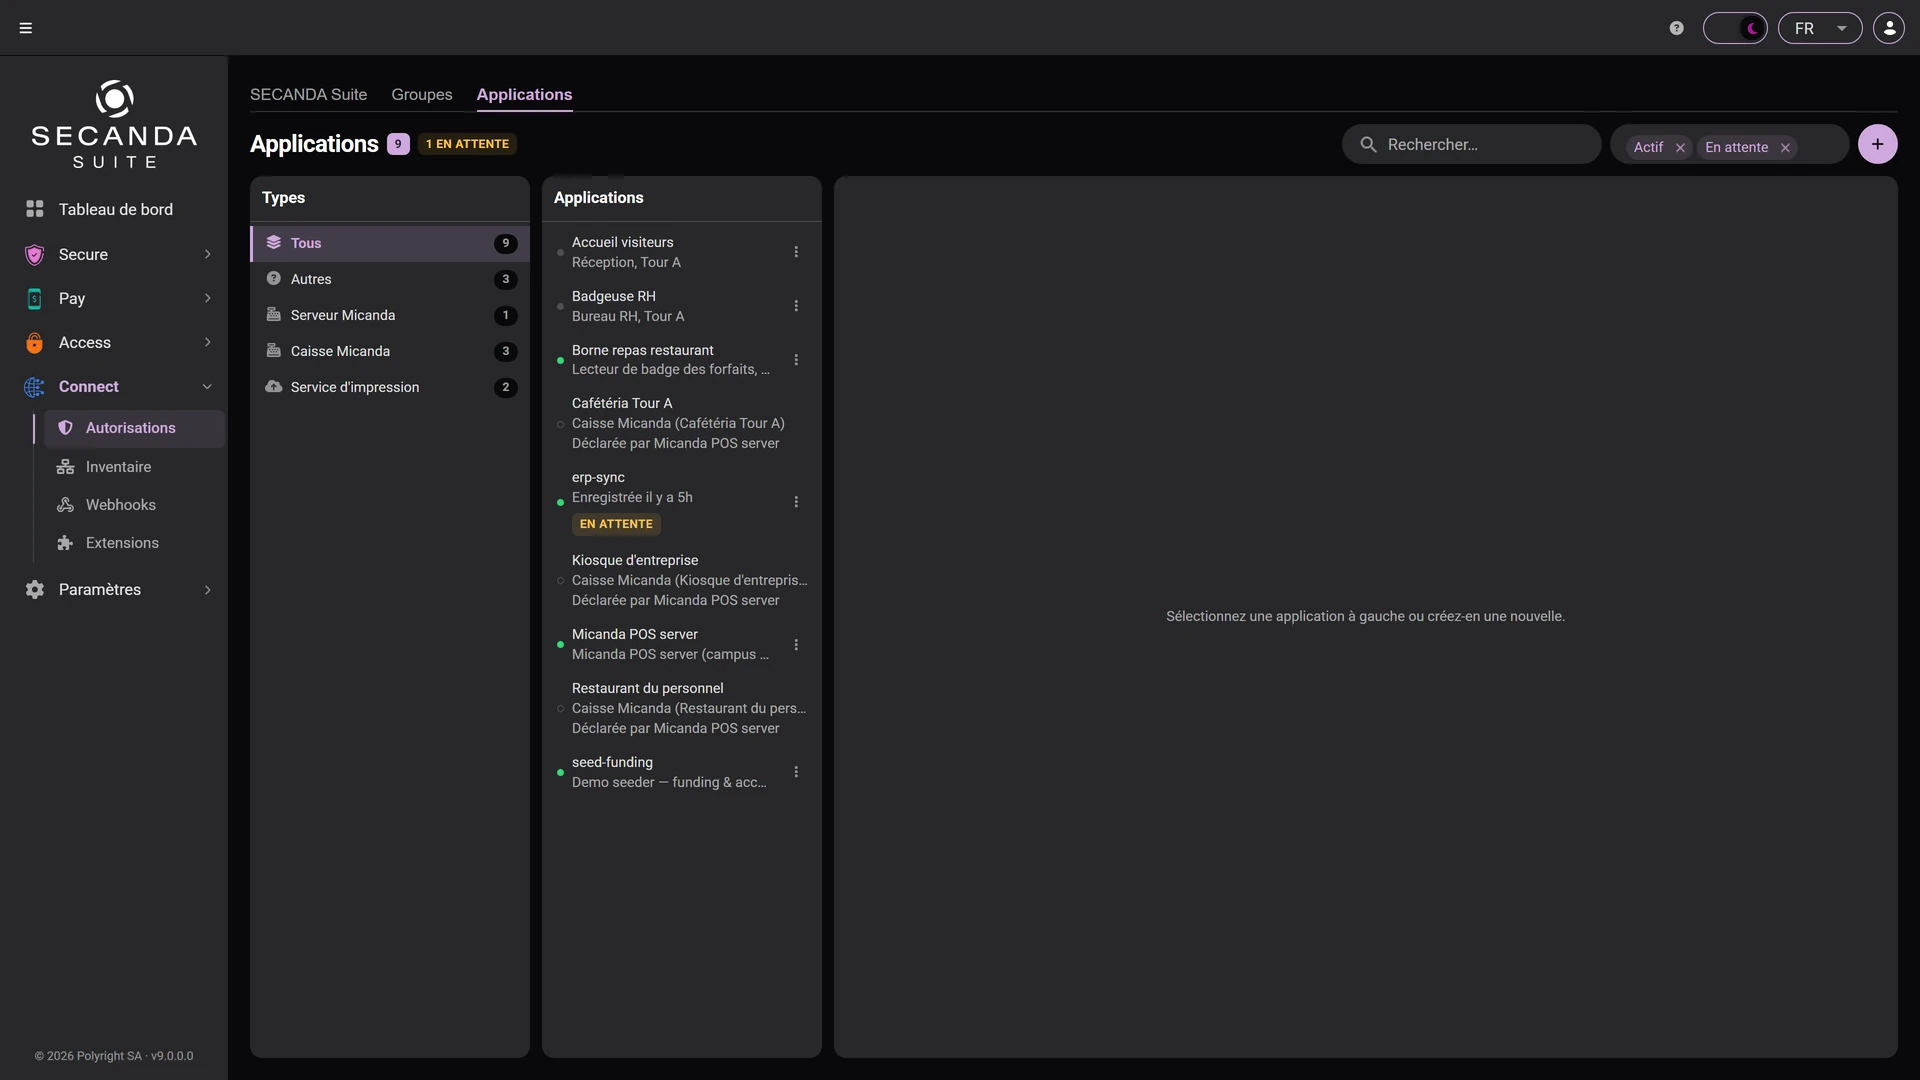This screenshot has height=1080, width=1920.
Task: Remove the En attente filter chip
Action: [x=1785, y=148]
